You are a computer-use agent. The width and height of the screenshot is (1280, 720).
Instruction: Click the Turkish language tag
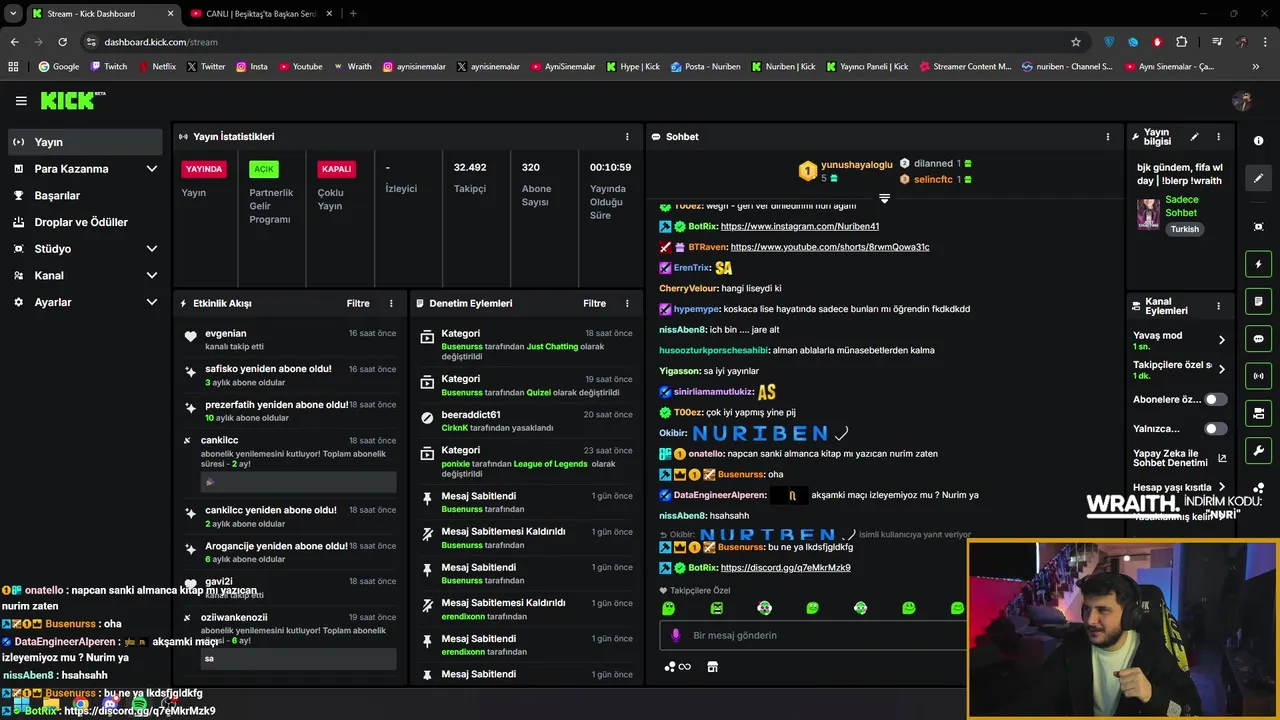1184,229
